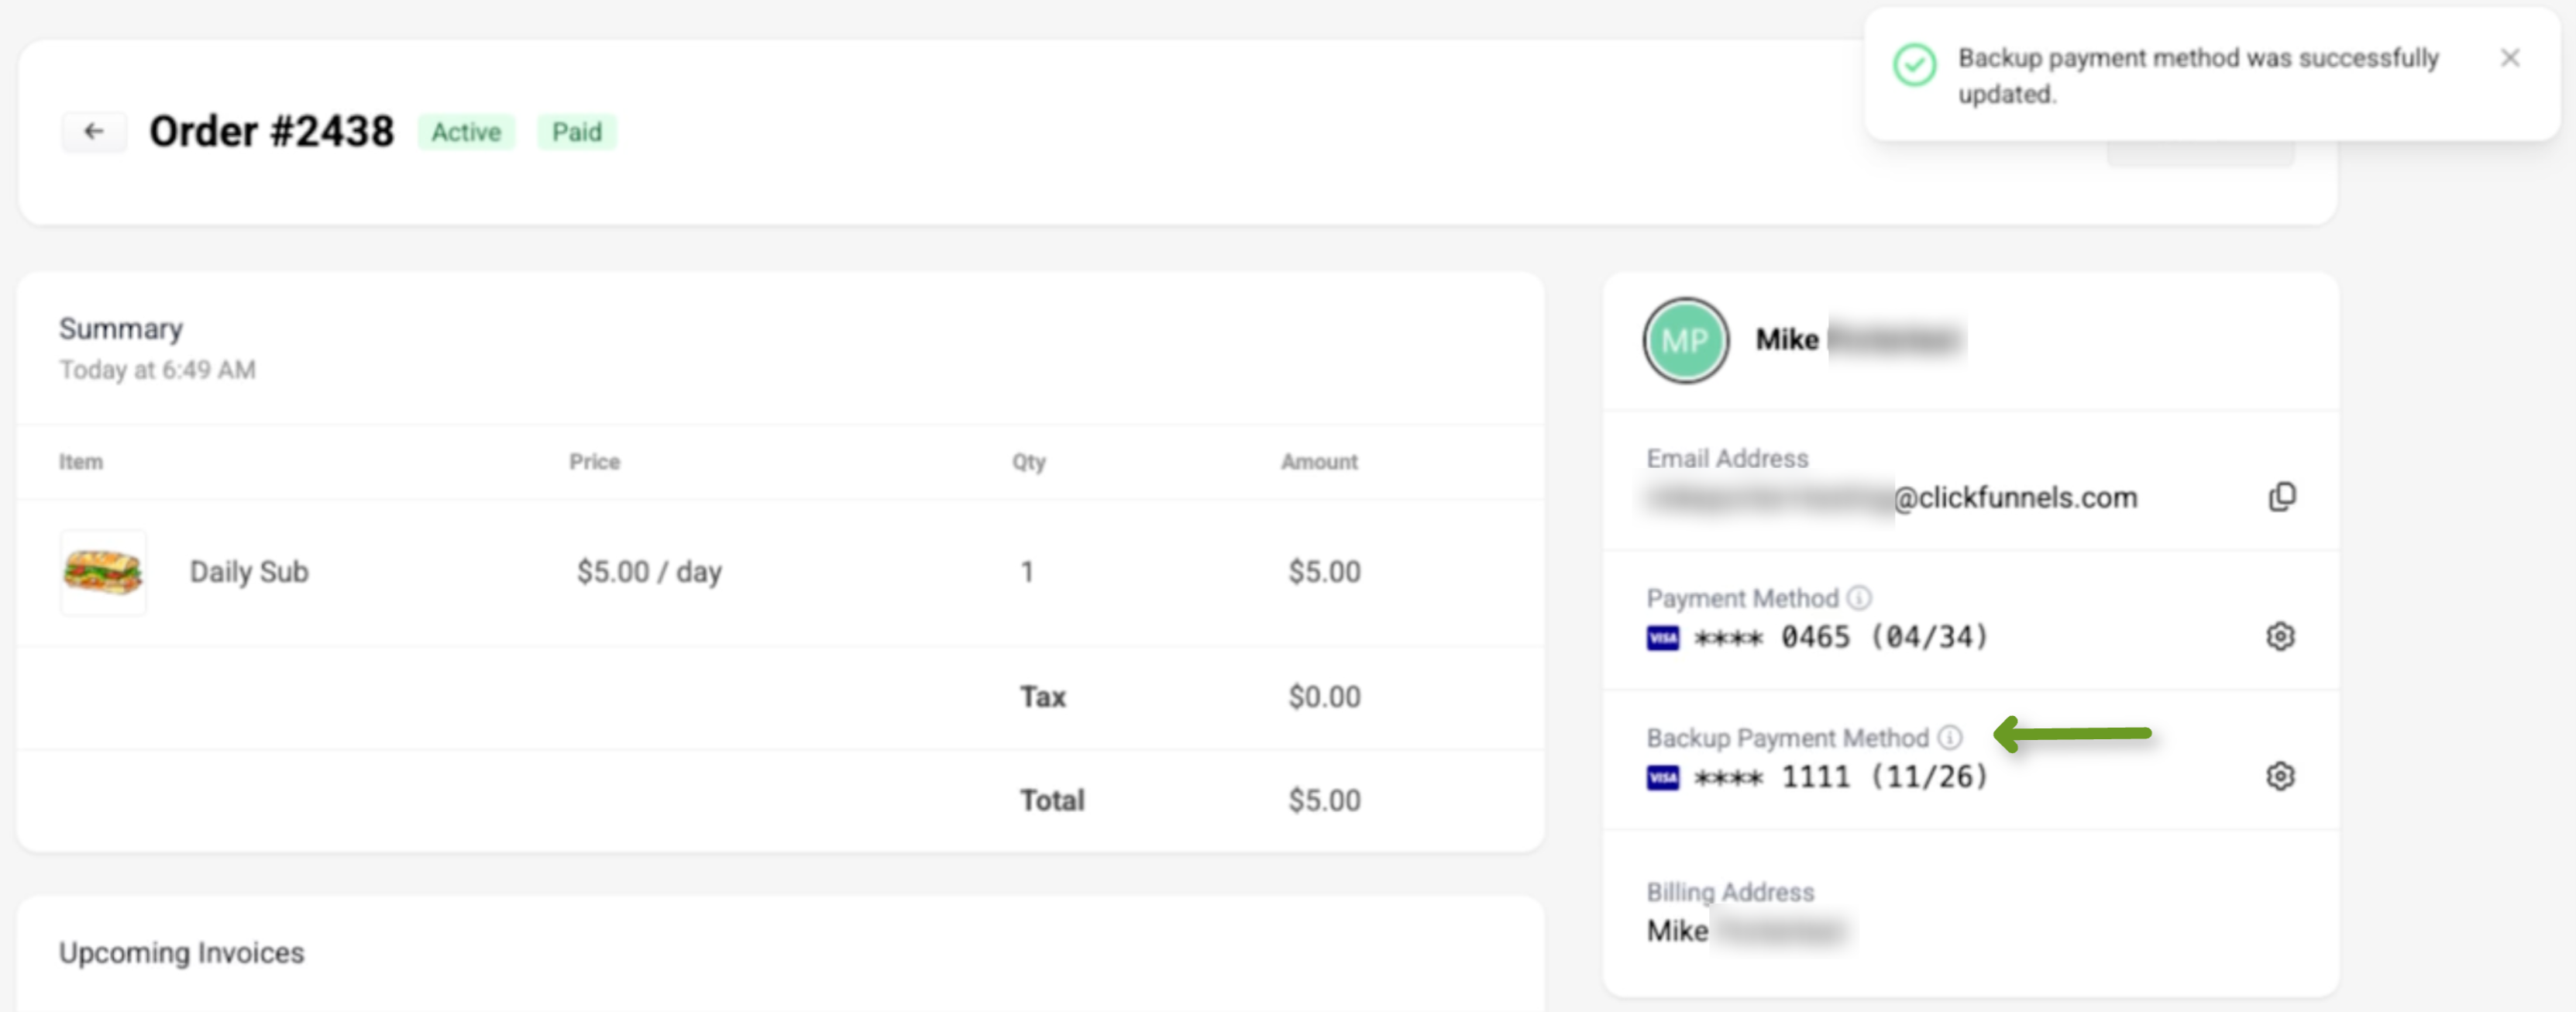Select the clickfunnels.com email address text
Screen dimensions: 2576x1012
pos(1892,497)
